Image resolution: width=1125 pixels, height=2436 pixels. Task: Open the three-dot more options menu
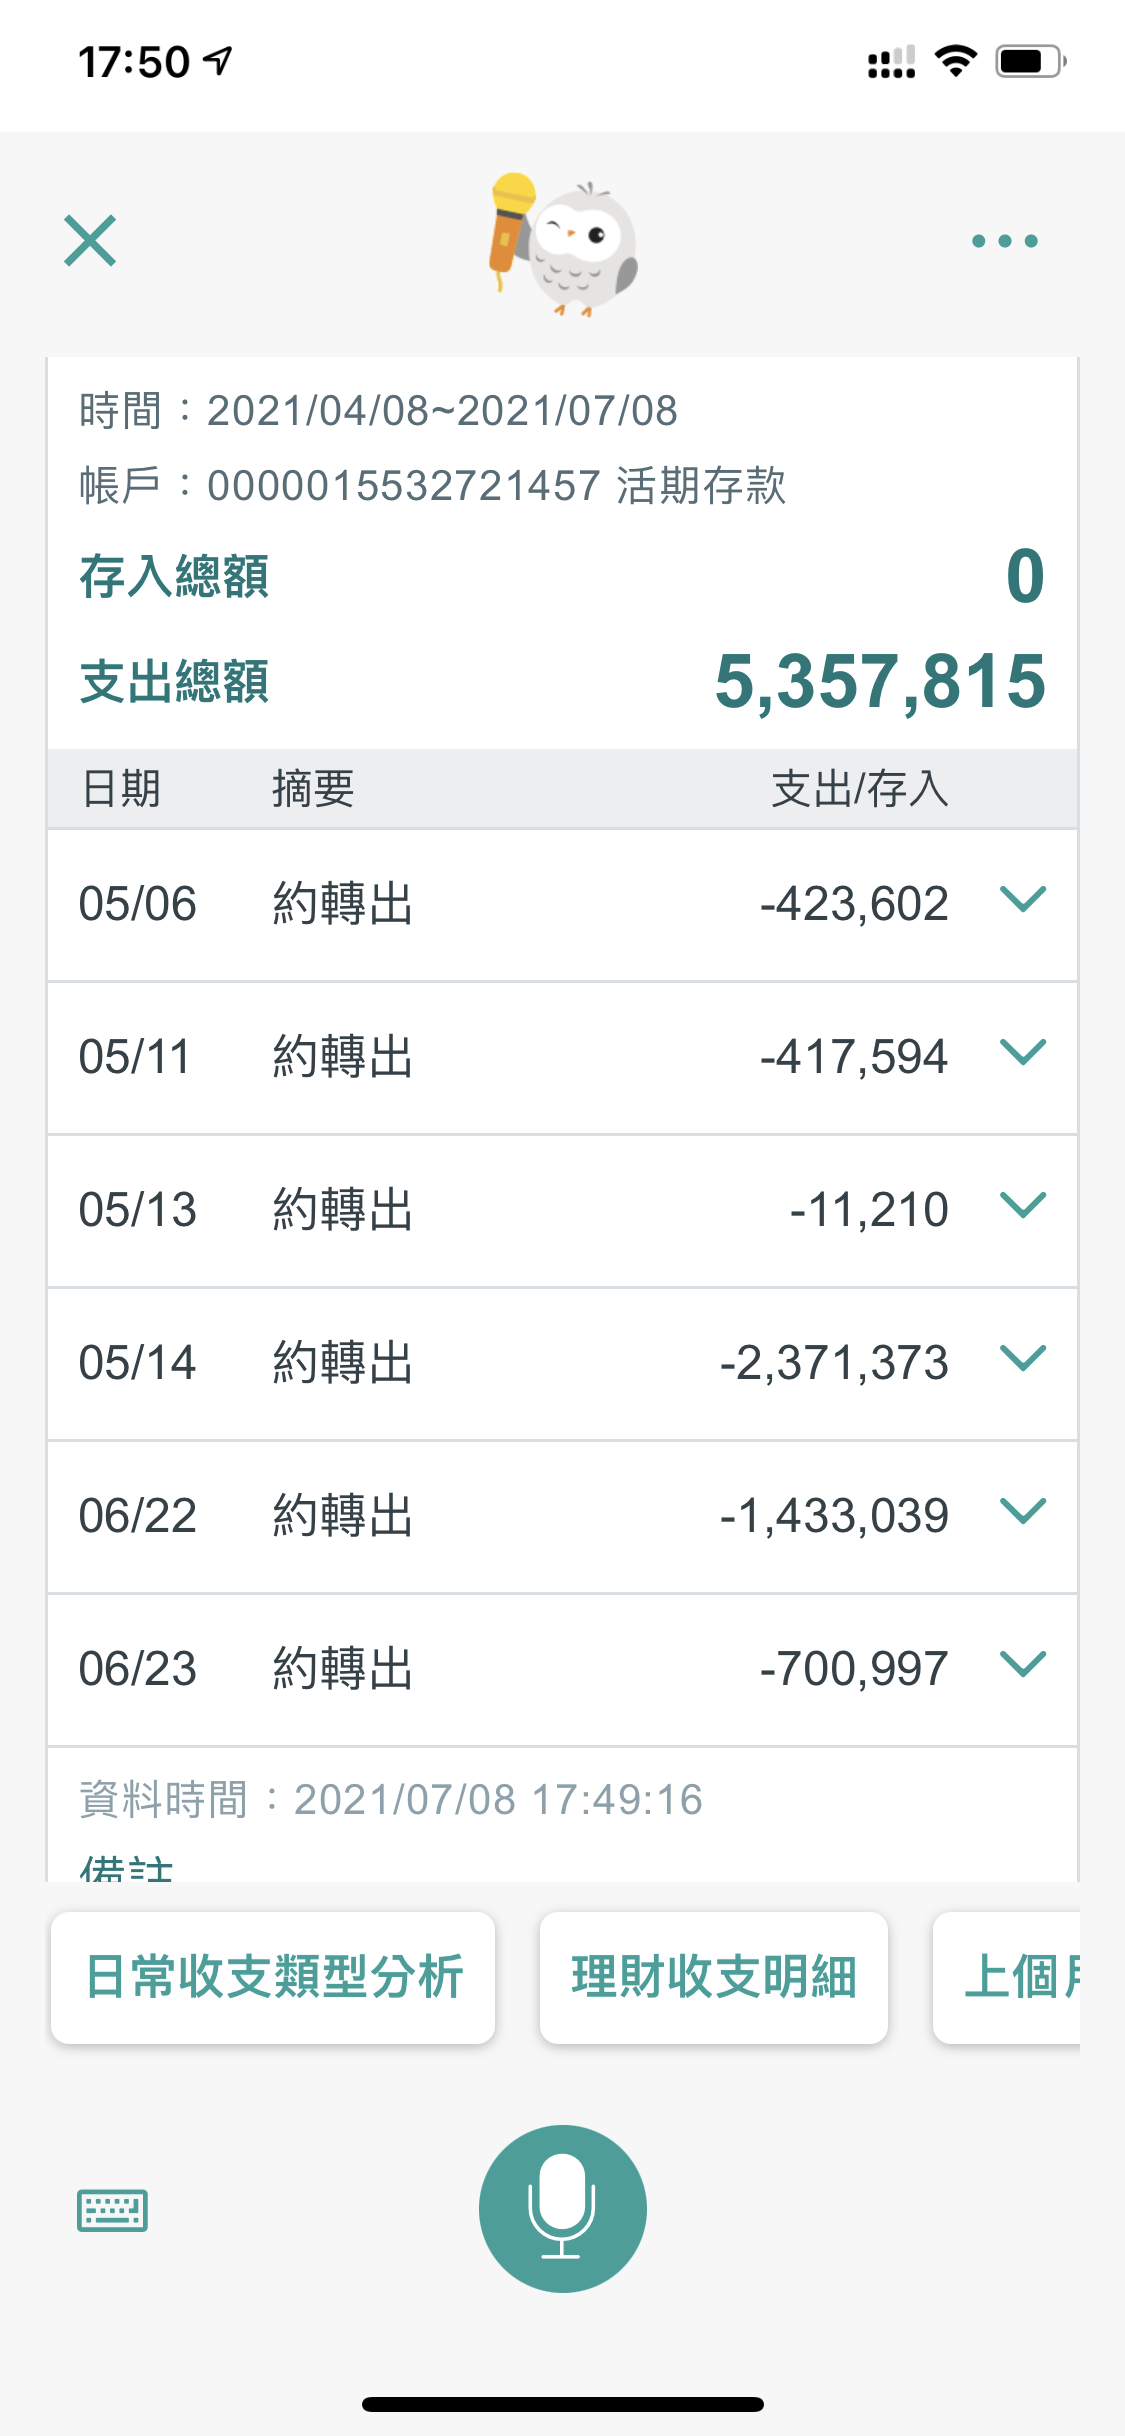[x=1004, y=241]
